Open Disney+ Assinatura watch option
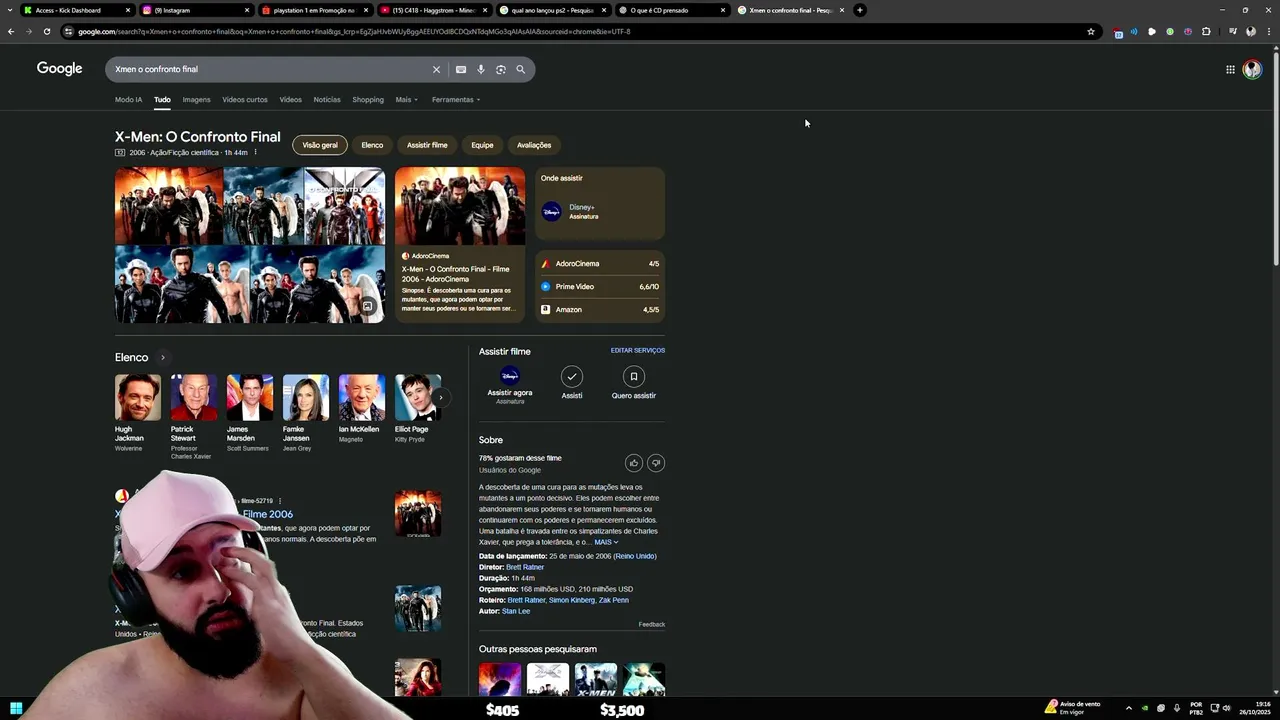 click(x=600, y=211)
